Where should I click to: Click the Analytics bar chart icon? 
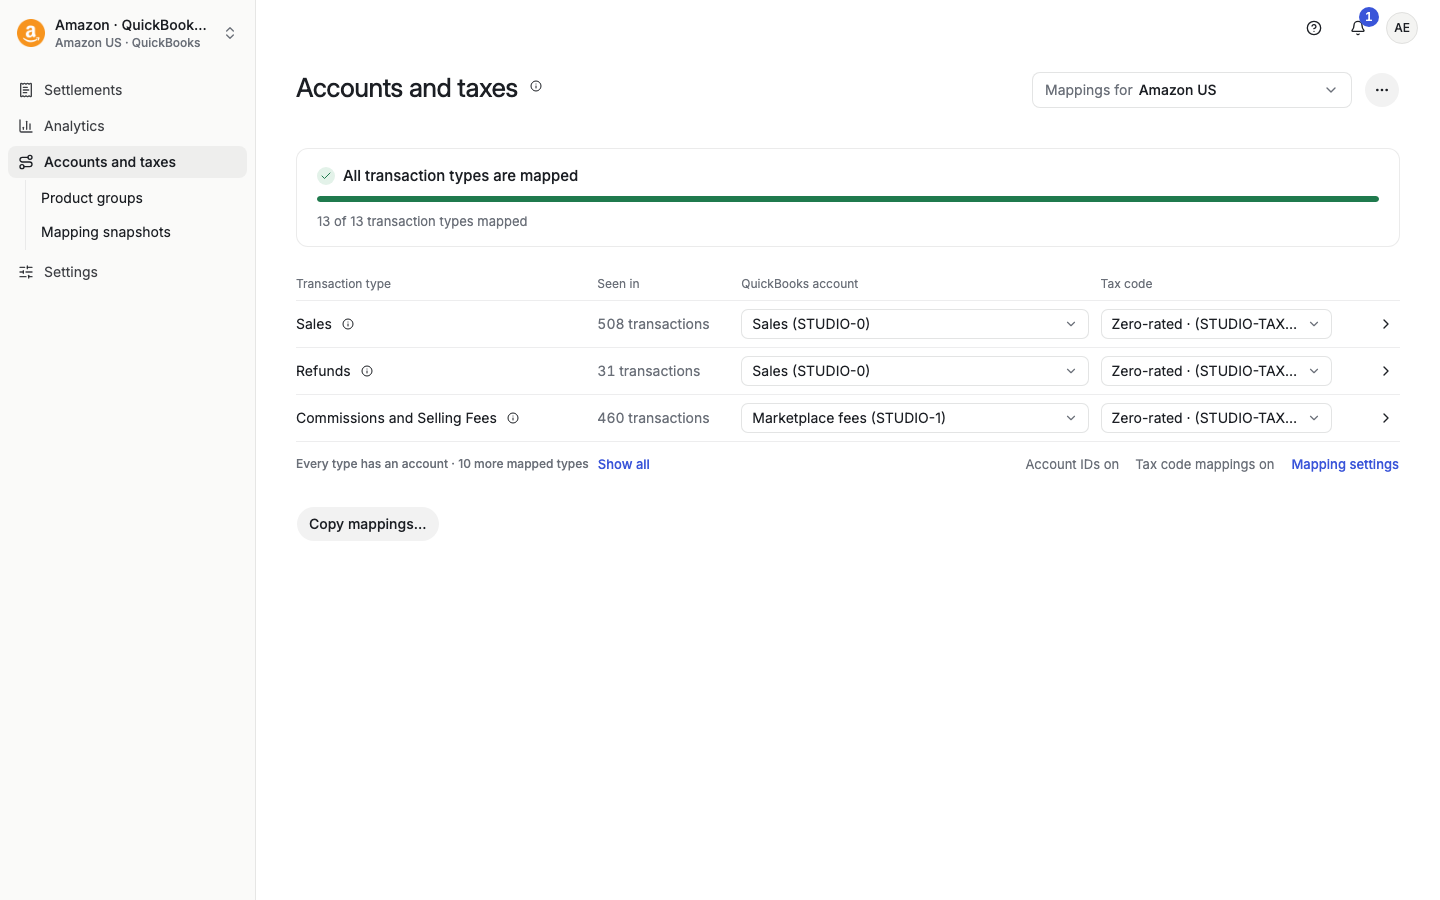pos(26,126)
